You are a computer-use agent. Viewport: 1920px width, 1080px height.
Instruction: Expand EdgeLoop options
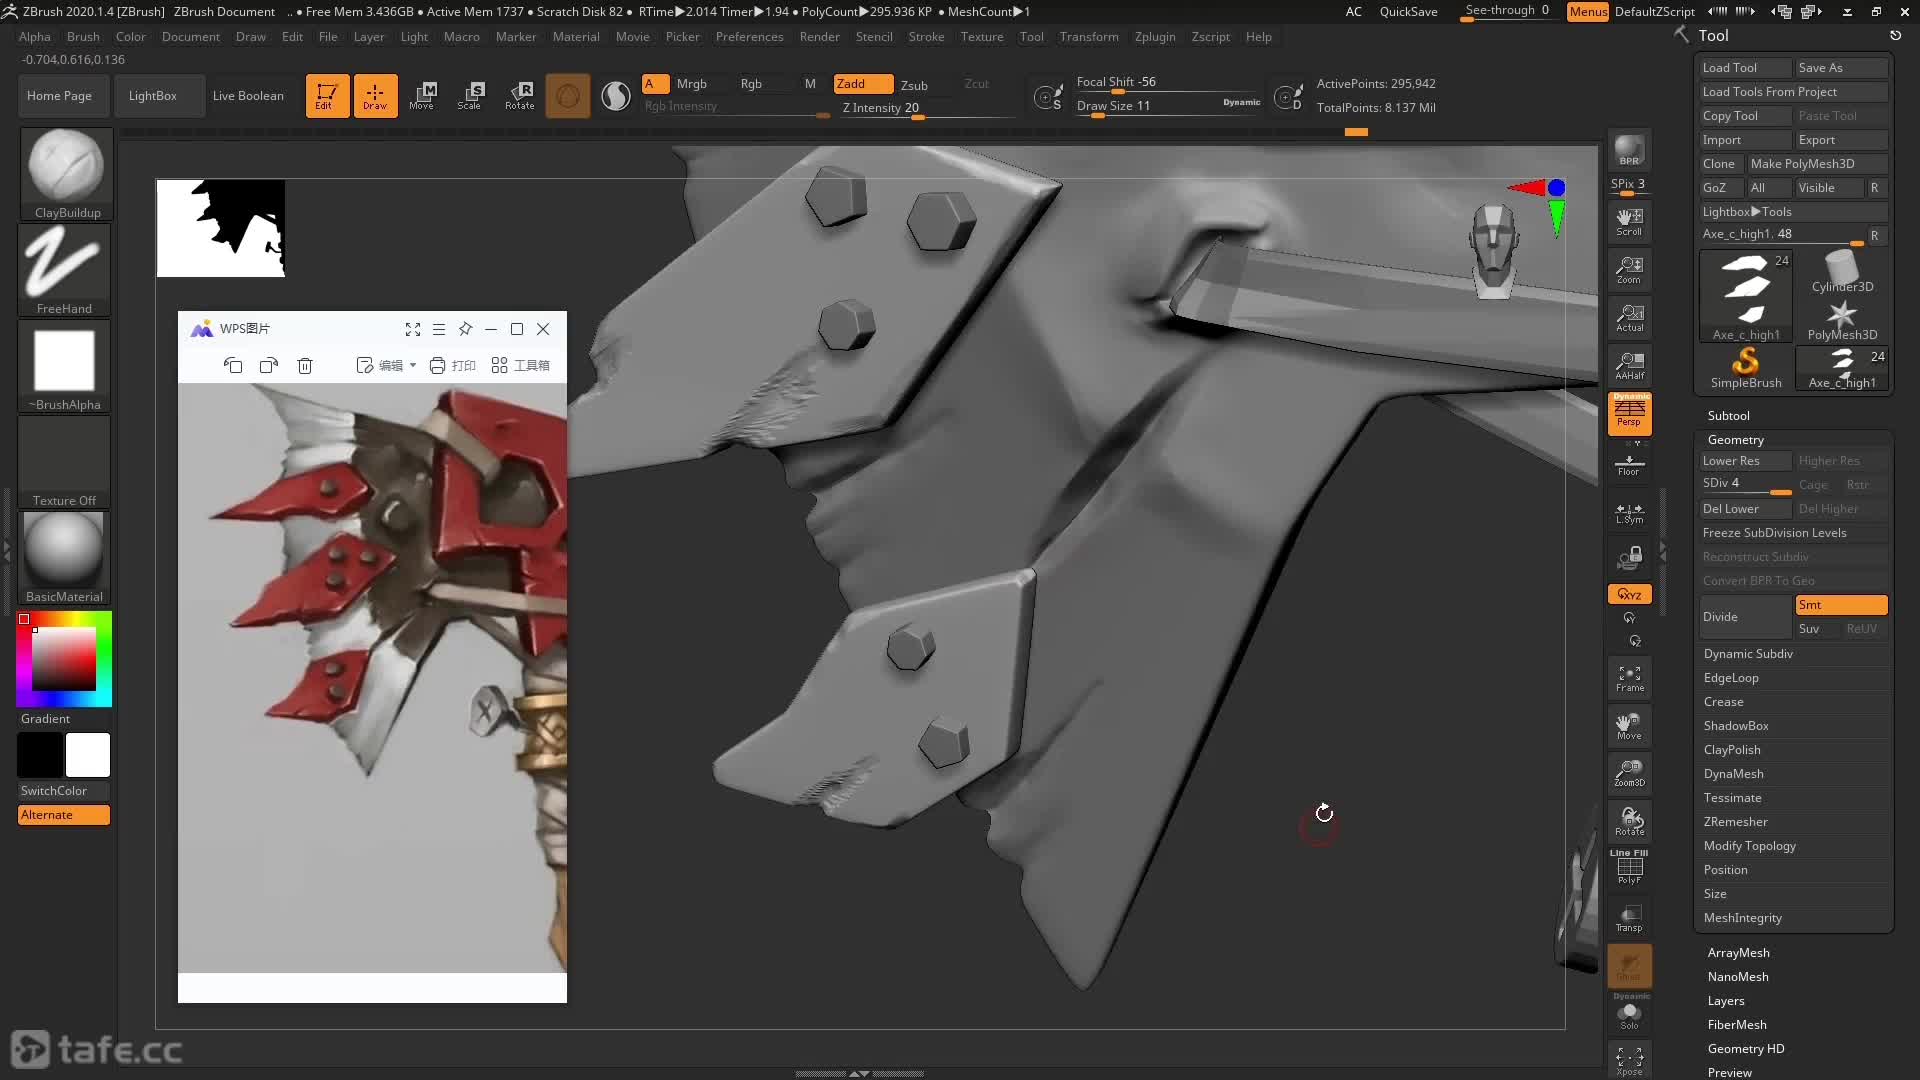pyautogui.click(x=1731, y=678)
